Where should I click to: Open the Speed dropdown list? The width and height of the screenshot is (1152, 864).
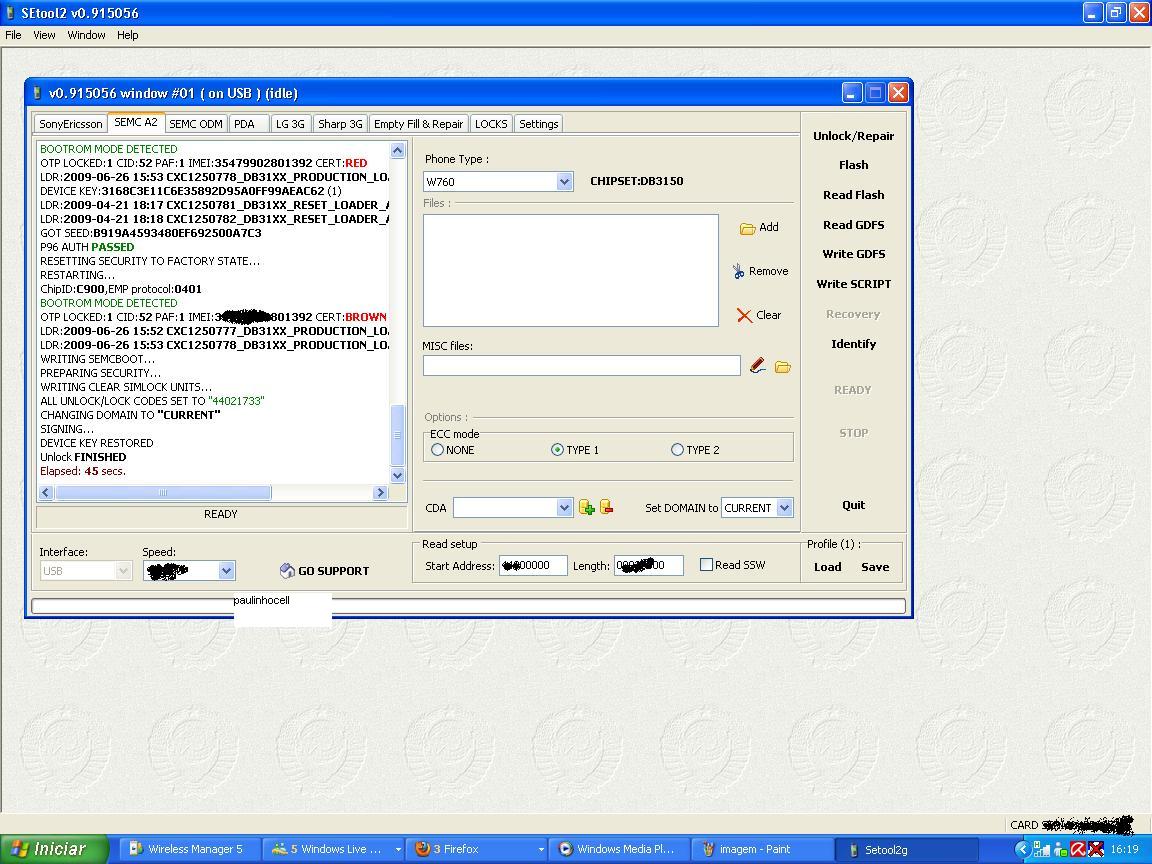coord(226,571)
